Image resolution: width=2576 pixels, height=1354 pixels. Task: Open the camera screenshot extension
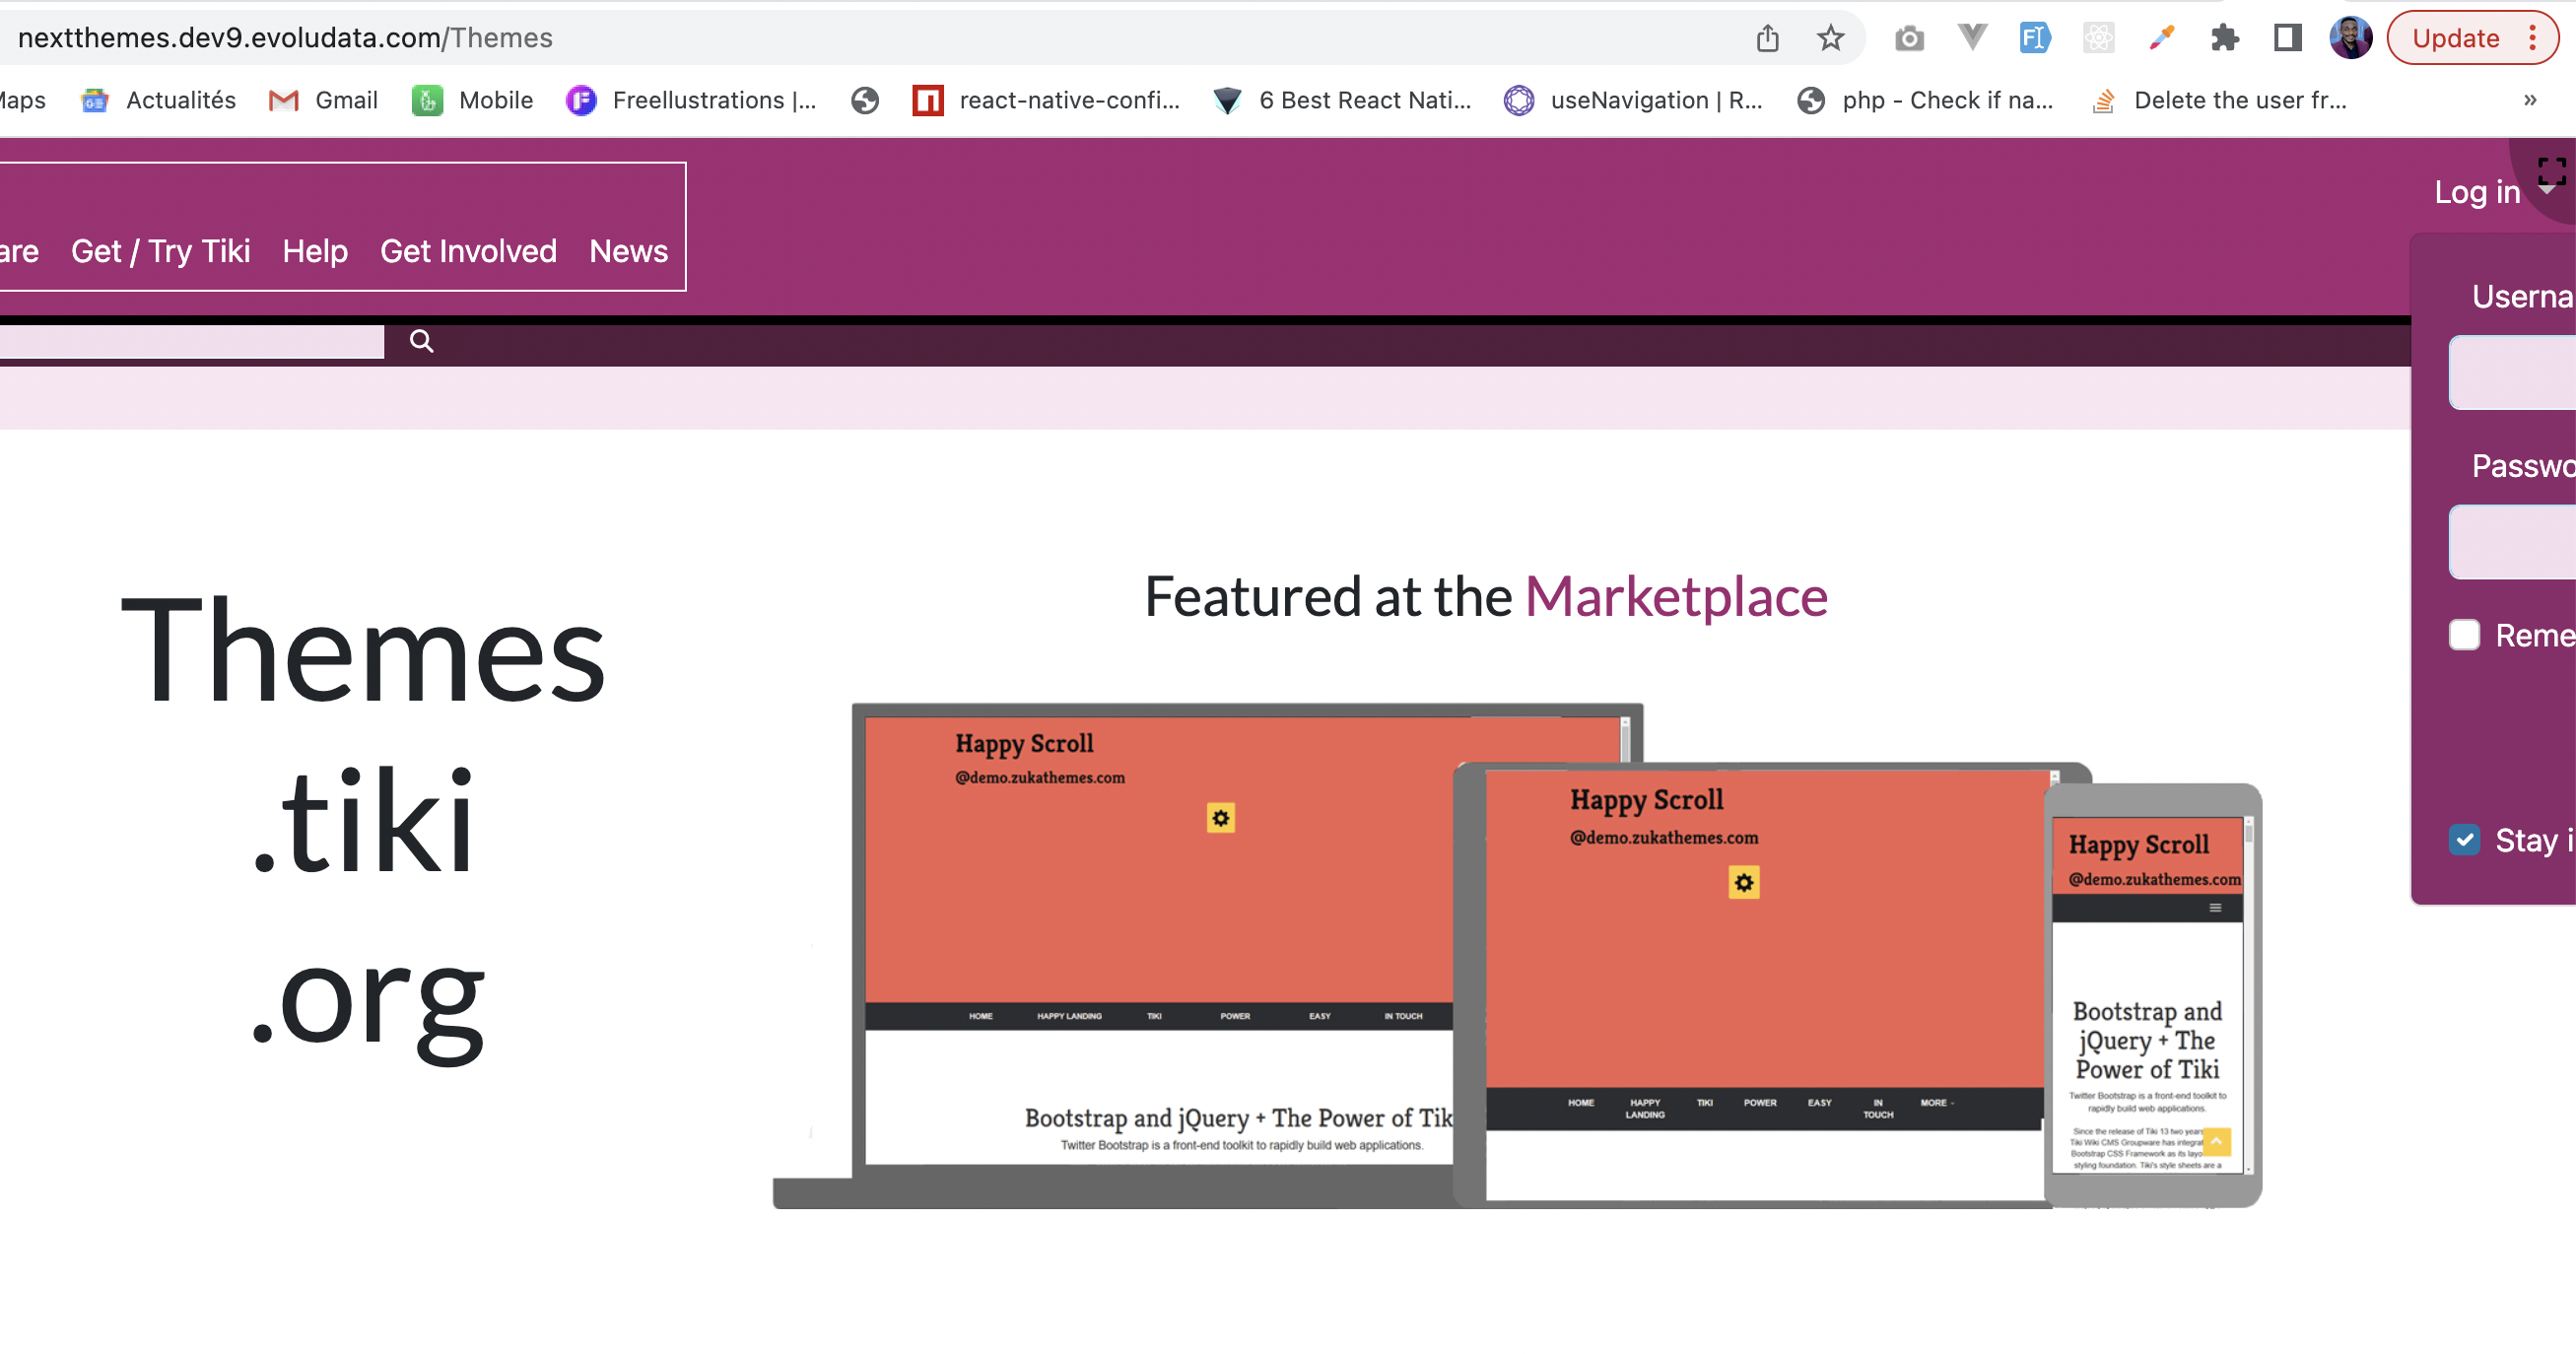pyautogui.click(x=1909, y=38)
